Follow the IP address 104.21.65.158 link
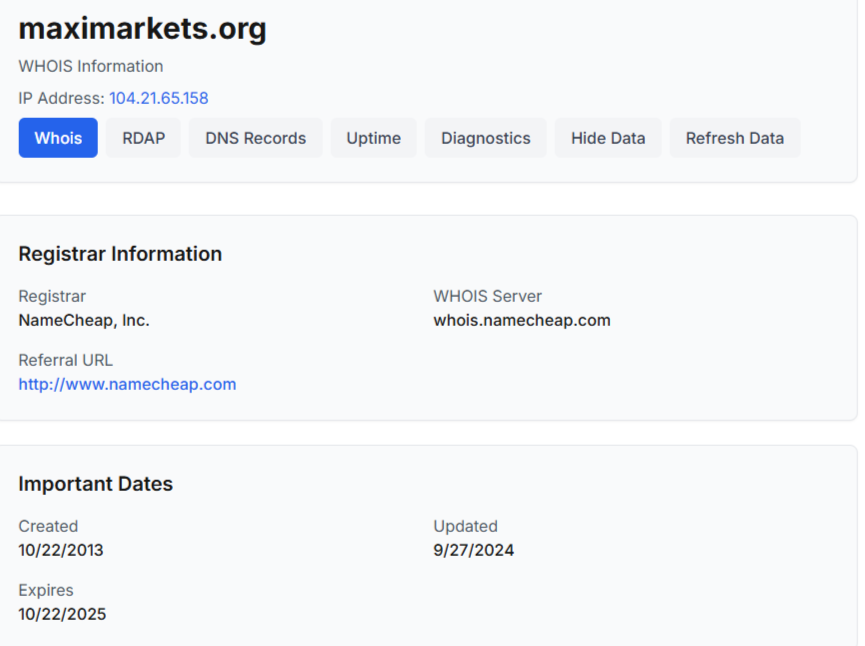The height and width of the screenshot is (646, 865). click(x=158, y=98)
